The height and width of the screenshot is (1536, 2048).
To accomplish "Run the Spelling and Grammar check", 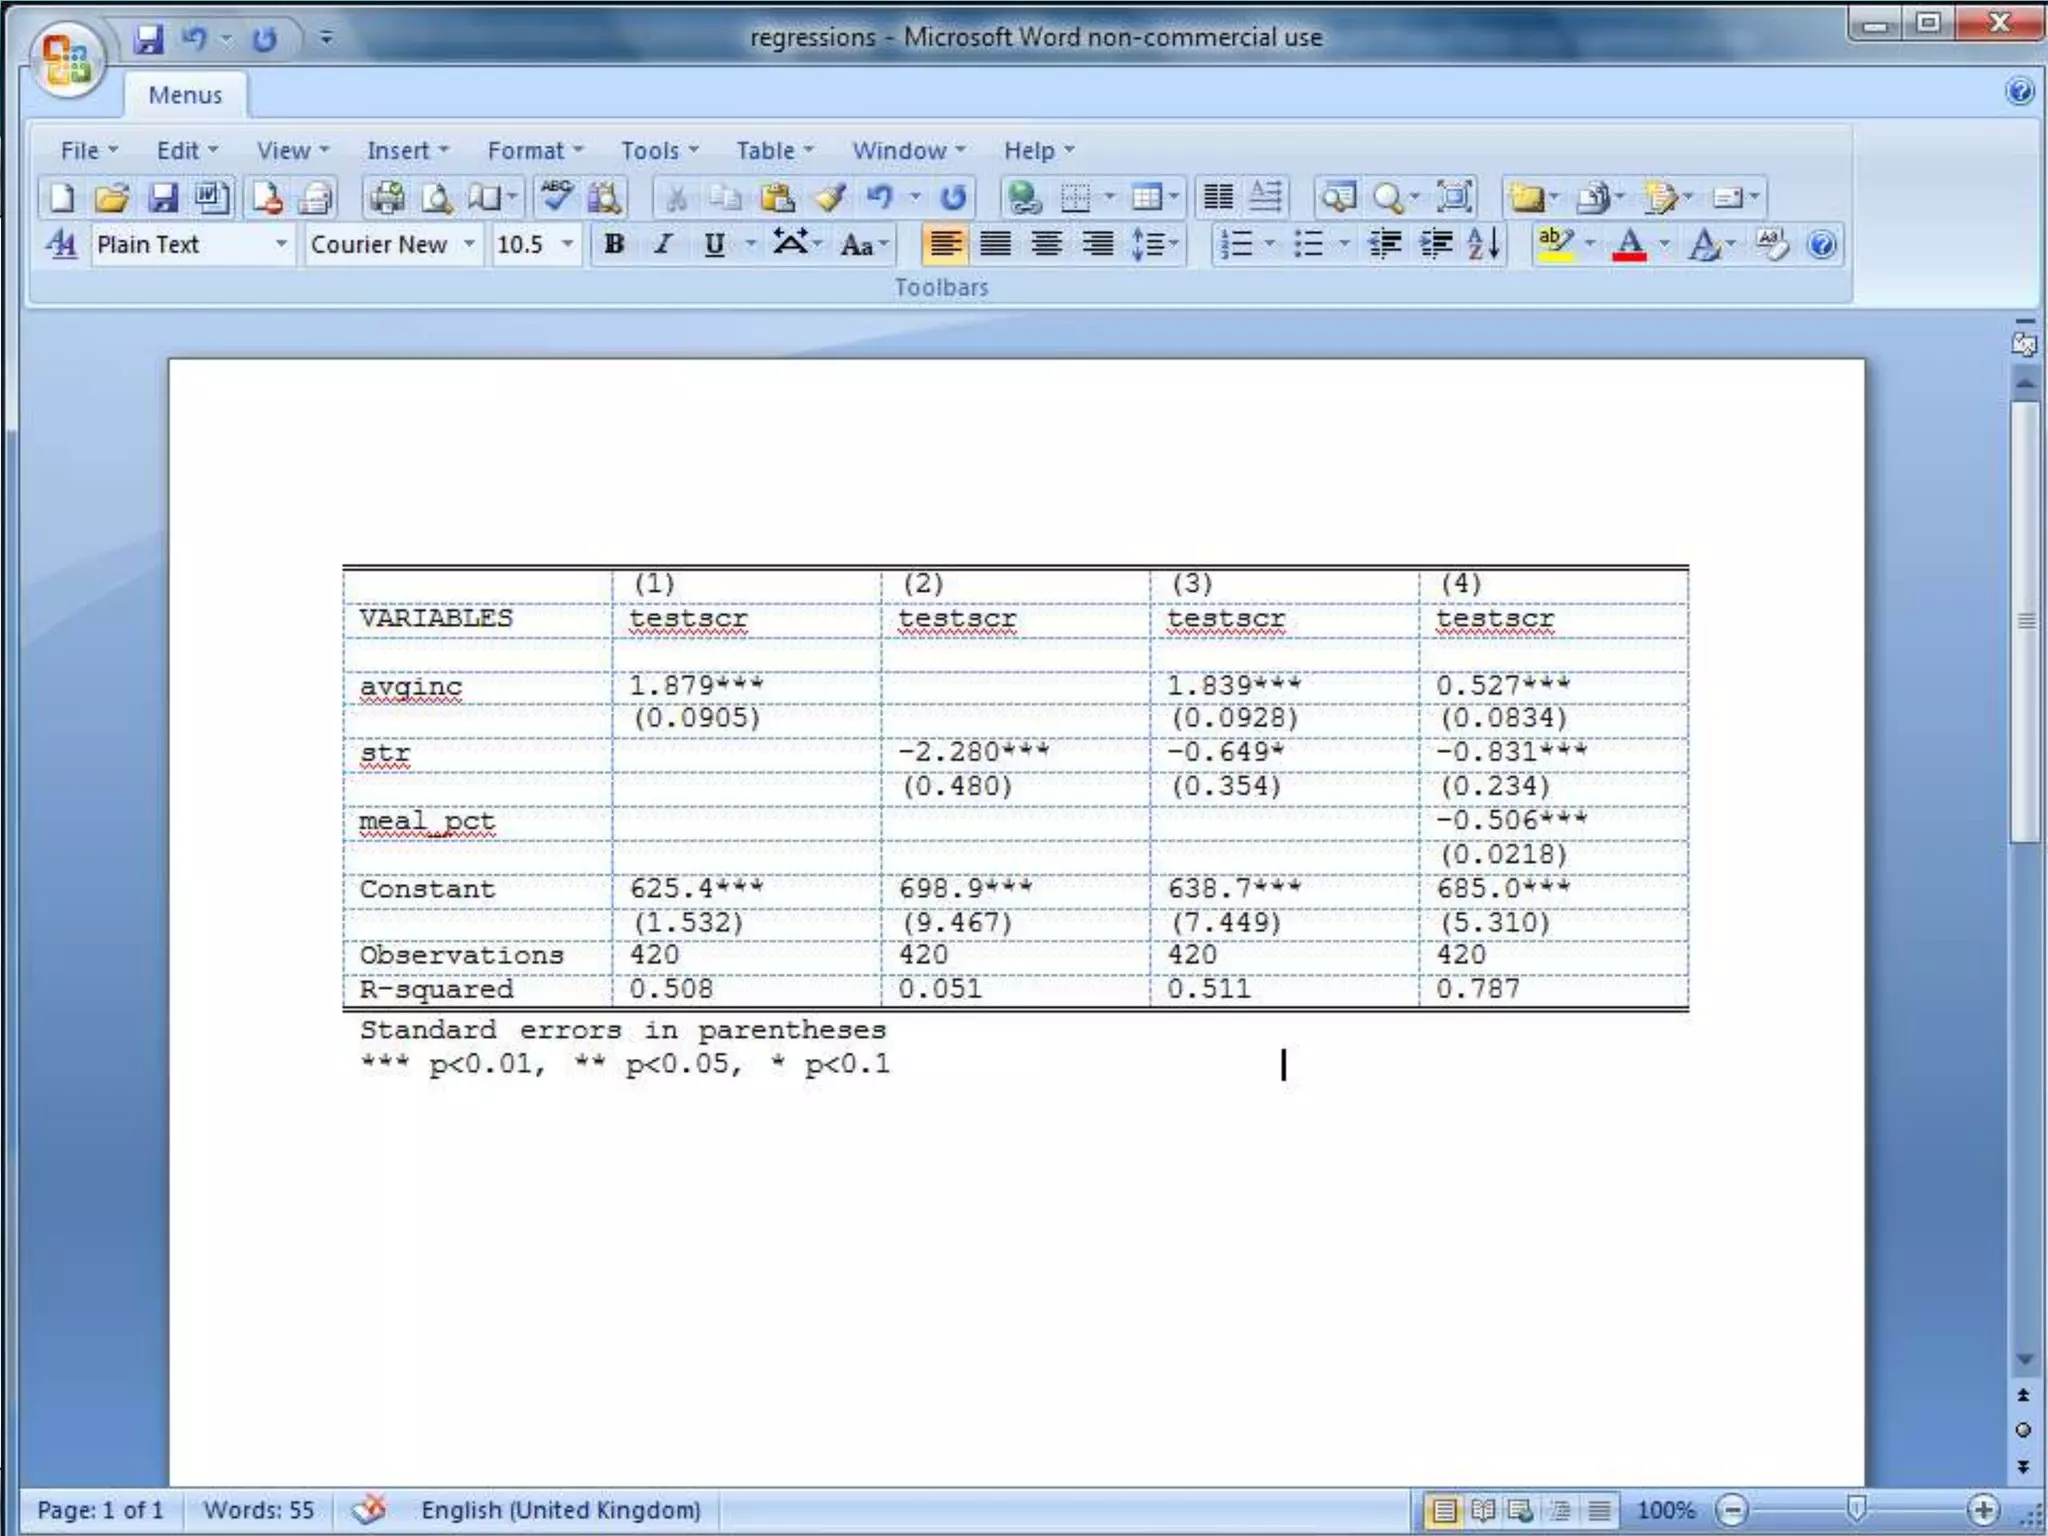I will pos(556,197).
